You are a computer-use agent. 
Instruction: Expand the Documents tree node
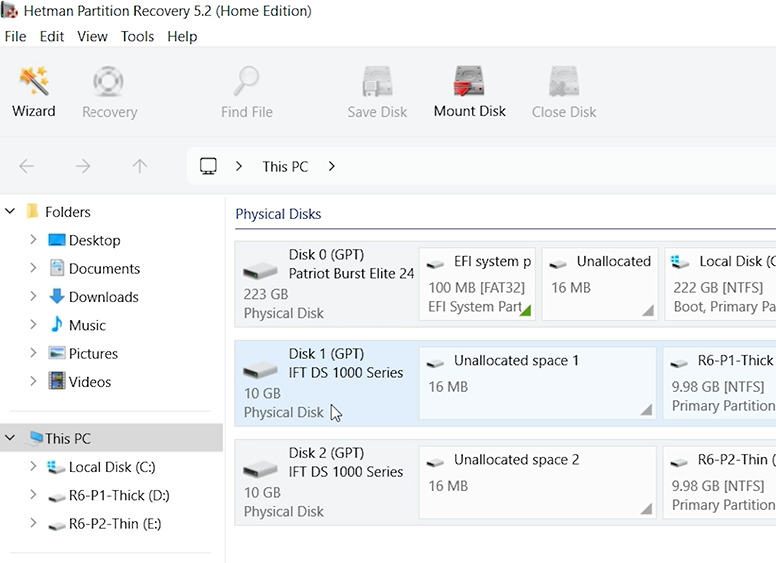[x=33, y=268]
